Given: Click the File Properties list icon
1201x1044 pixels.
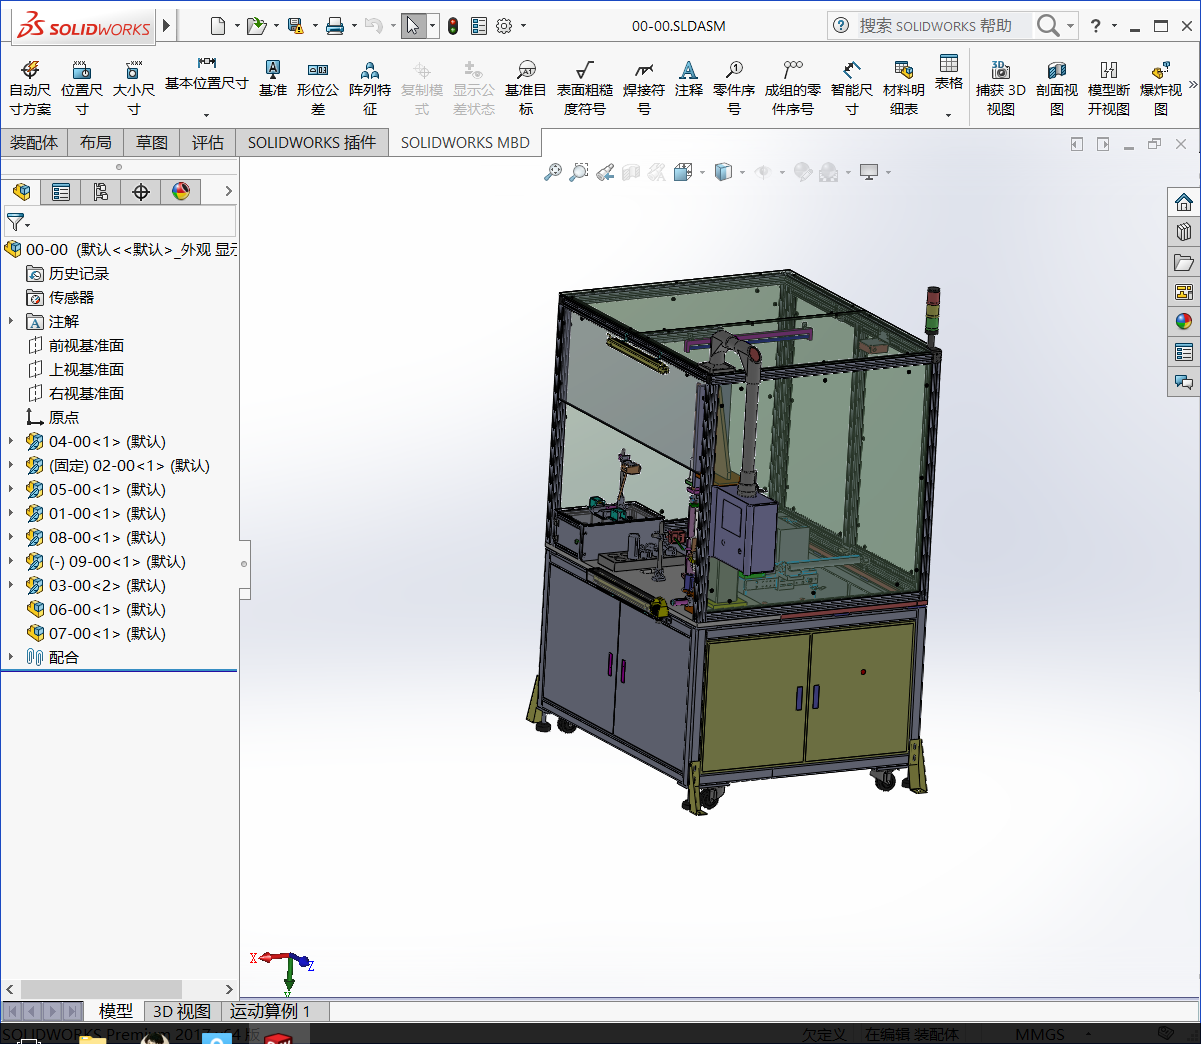Looking at the screenshot, I should 479,26.
